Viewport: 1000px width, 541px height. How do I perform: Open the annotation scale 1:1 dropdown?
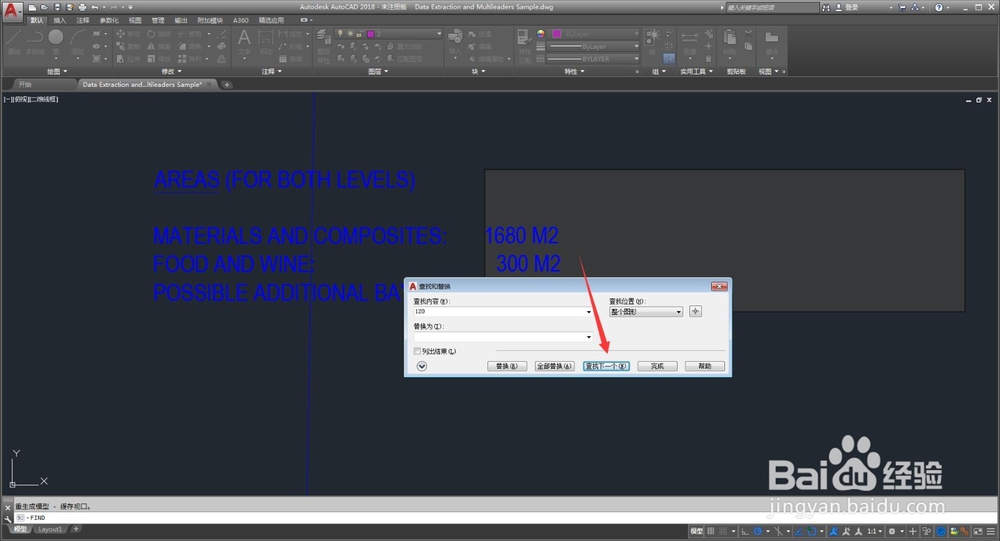874,531
